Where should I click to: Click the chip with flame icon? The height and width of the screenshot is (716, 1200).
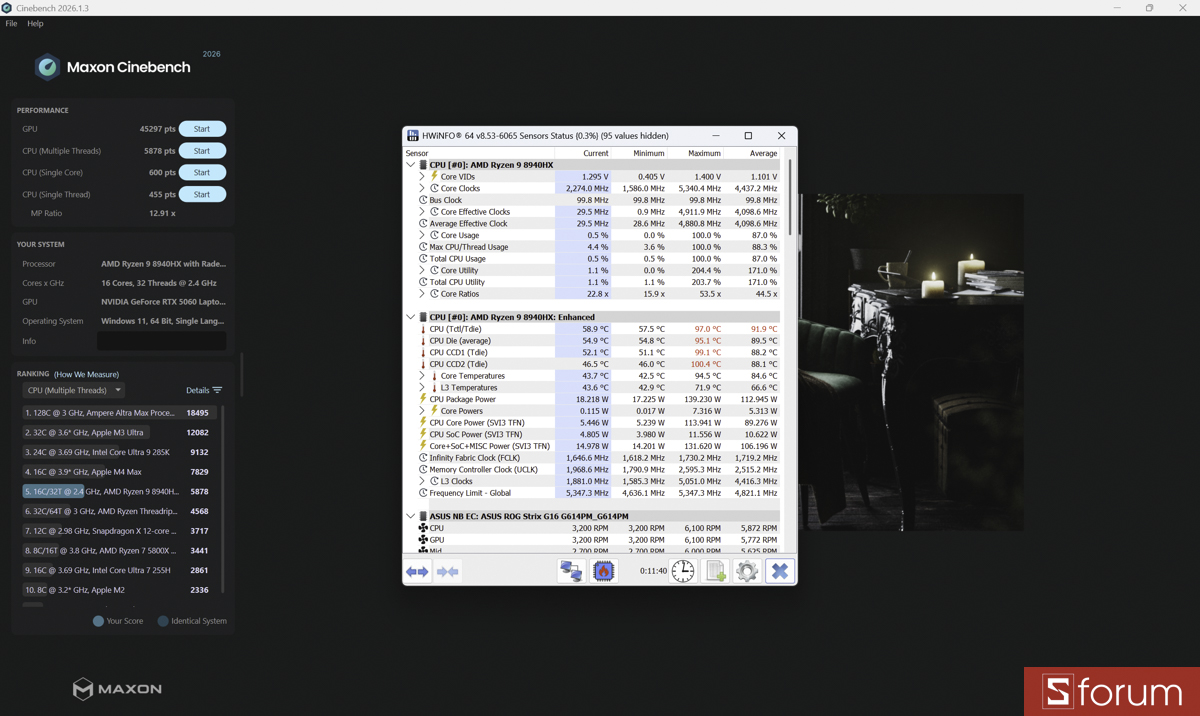pos(603,571)
